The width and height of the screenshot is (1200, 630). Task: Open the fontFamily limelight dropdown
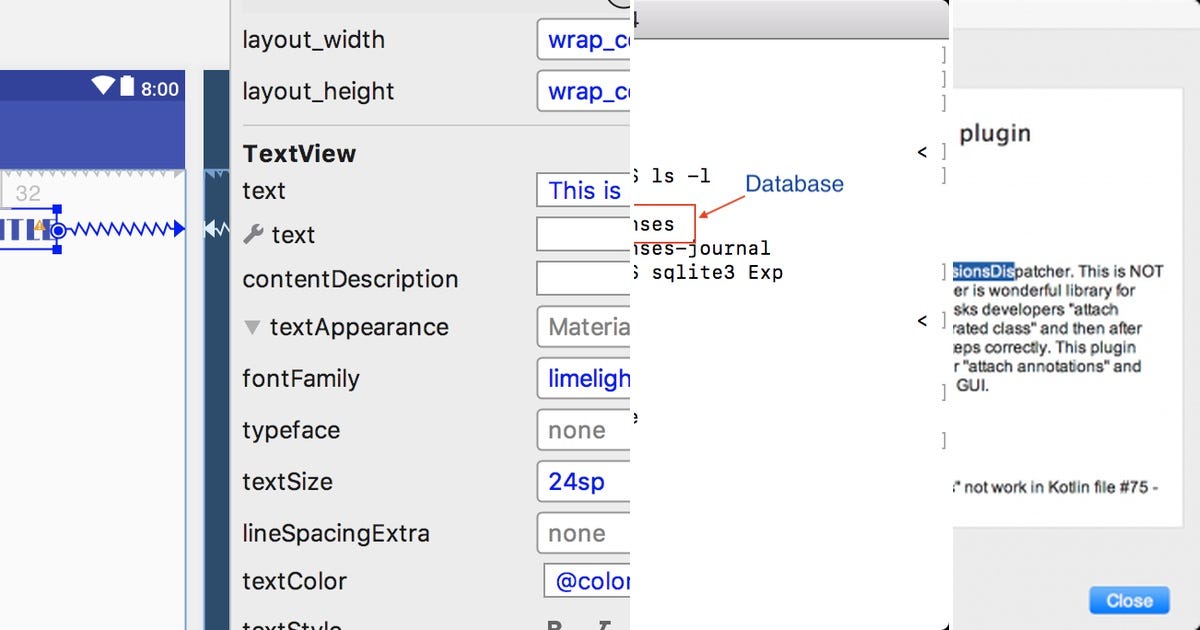pos(585,379)
